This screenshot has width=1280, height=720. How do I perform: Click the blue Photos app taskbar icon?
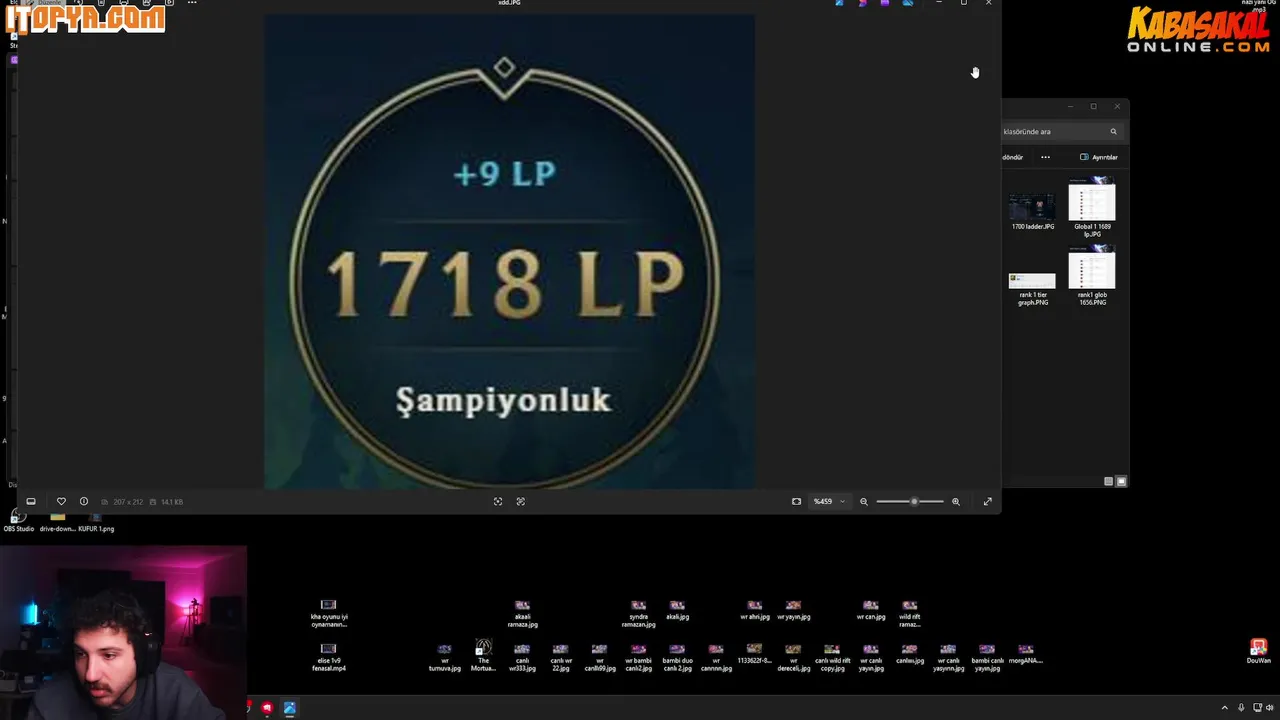pyautogui.click(x=289, y=708)
